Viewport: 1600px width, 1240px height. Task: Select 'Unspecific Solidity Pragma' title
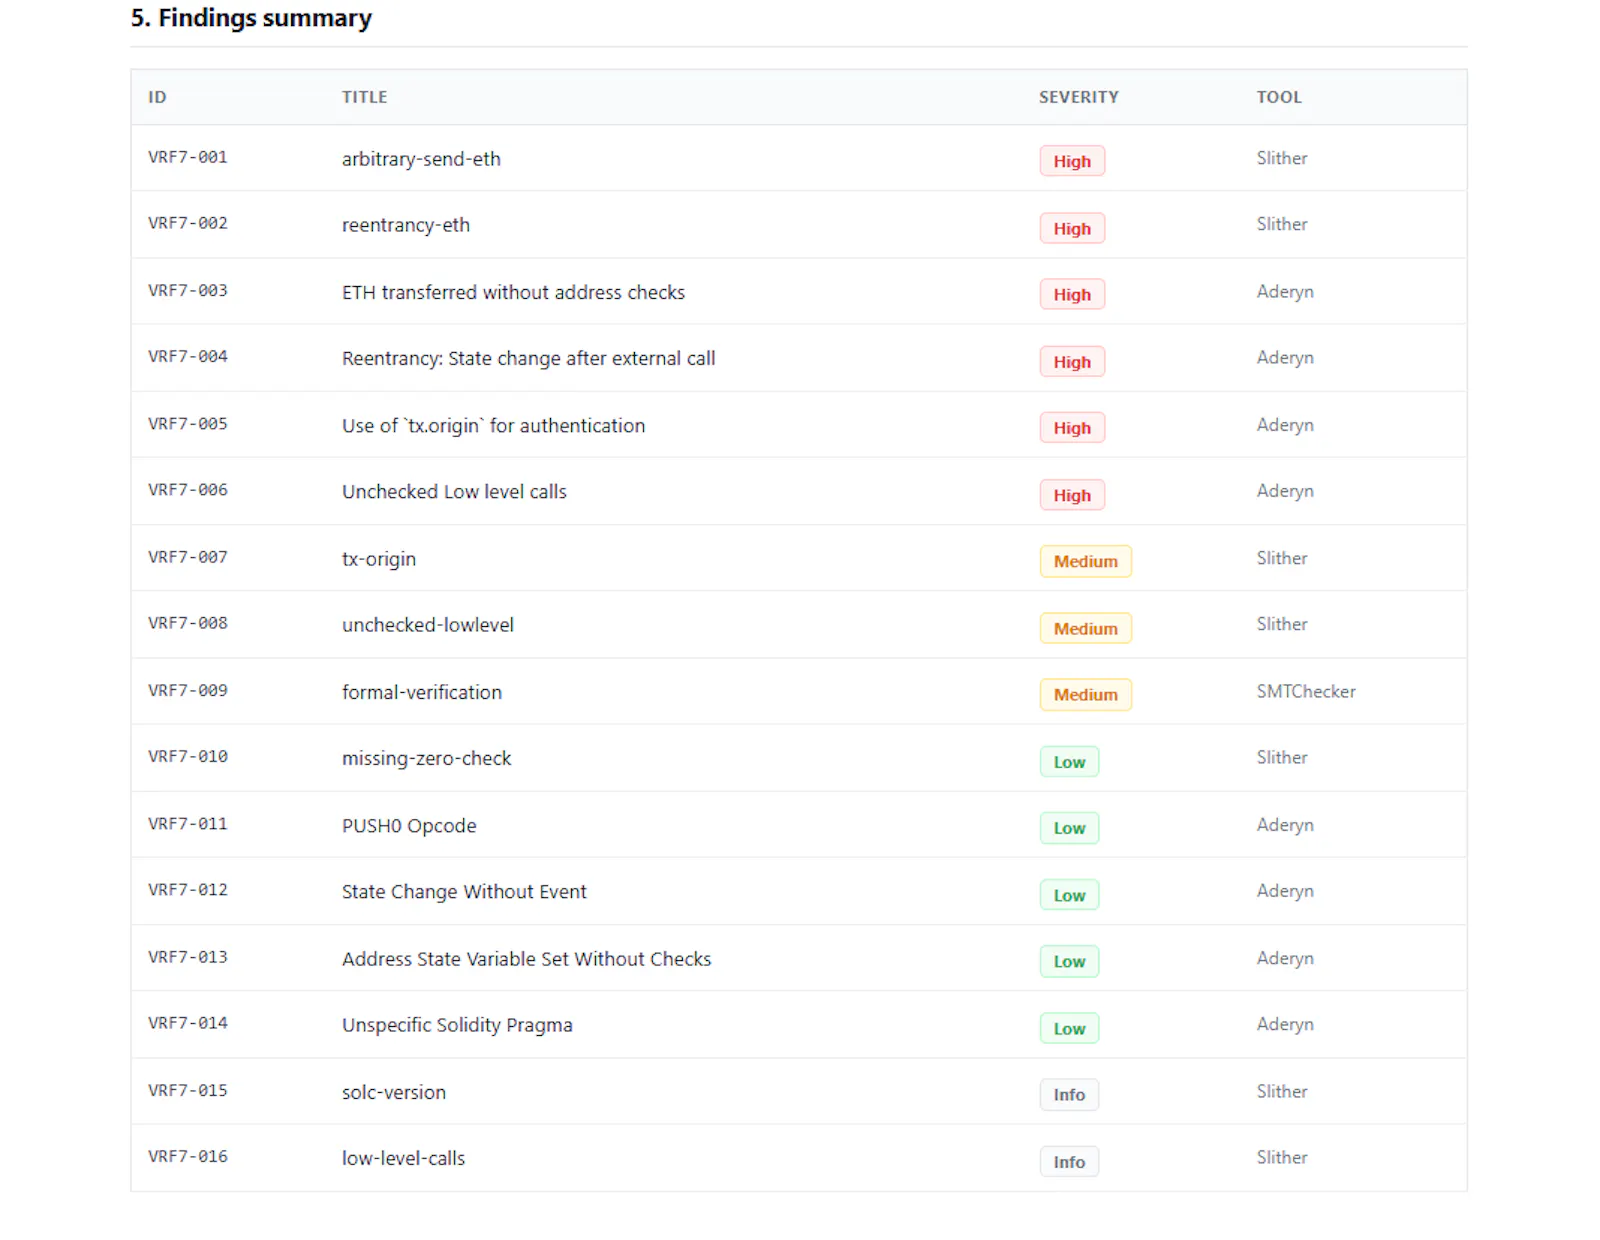(x=457, y=1025)
